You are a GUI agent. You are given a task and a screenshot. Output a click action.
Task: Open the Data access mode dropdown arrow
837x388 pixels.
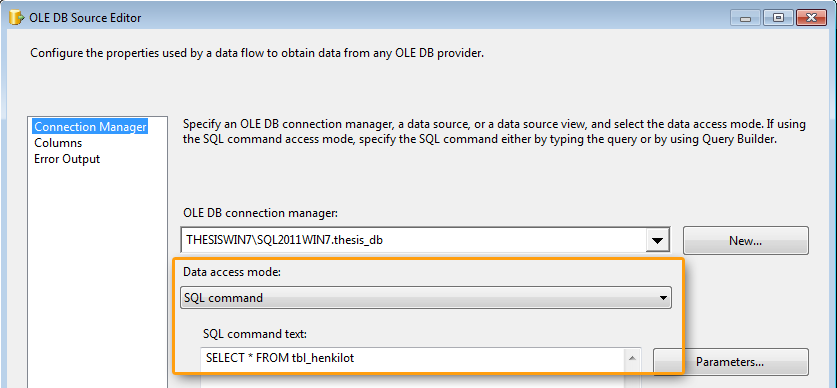coord(663,298)
